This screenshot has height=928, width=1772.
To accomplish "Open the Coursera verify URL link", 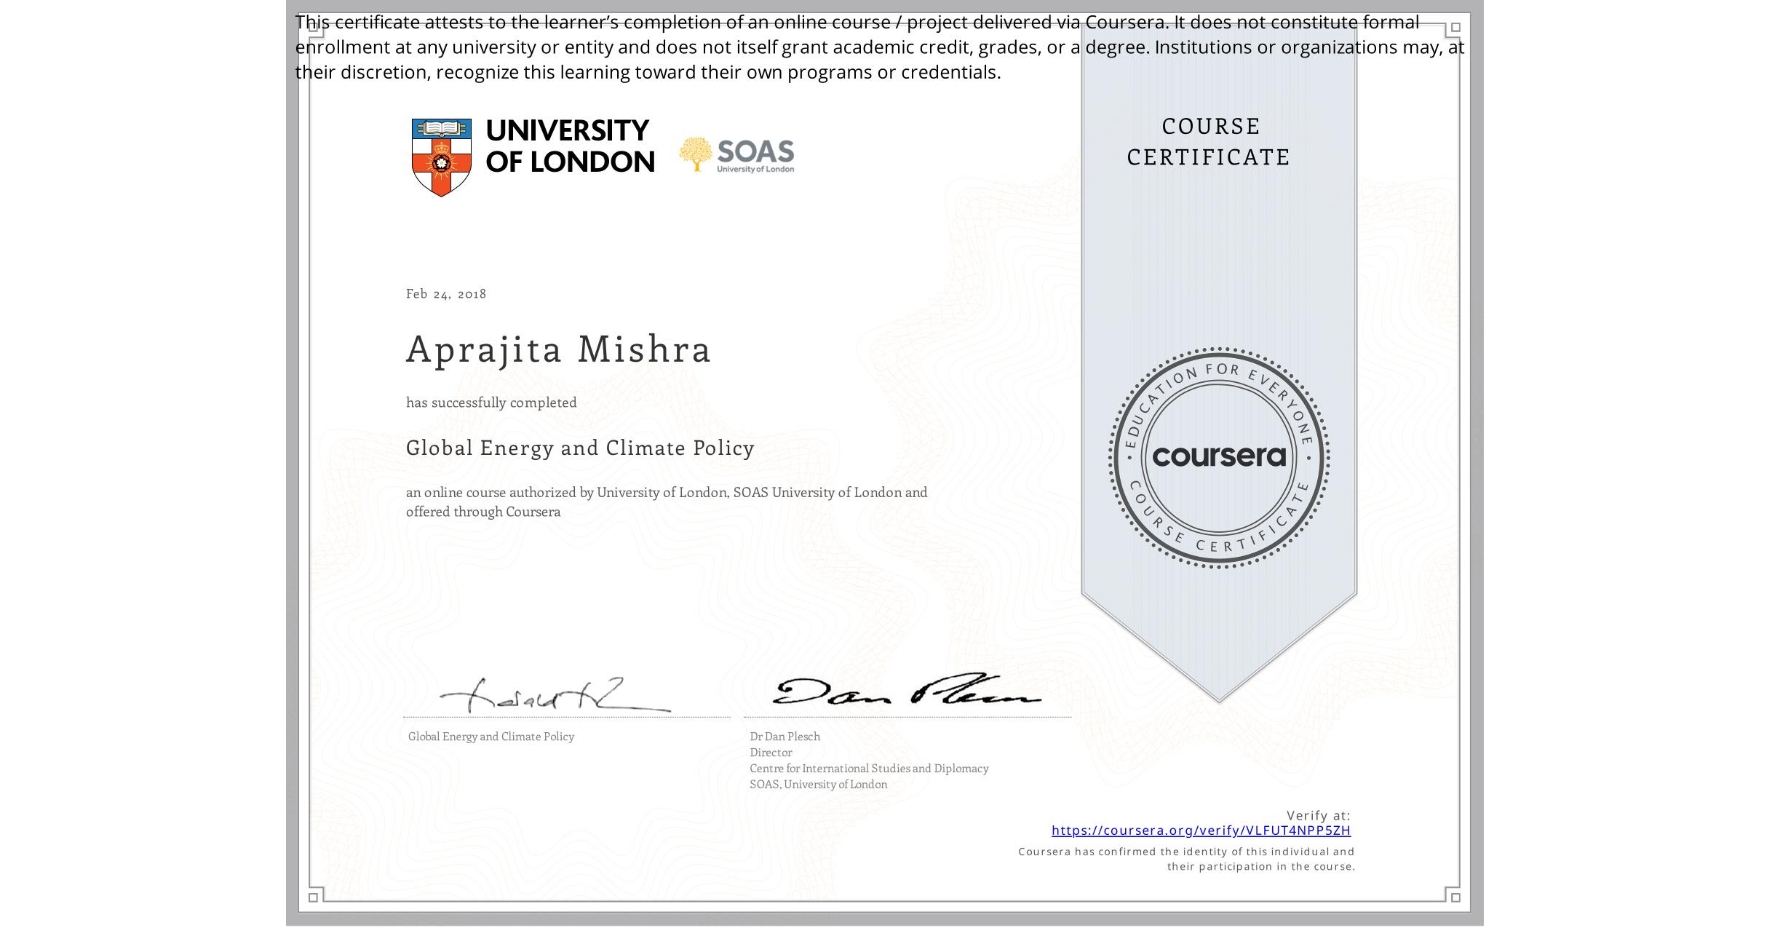I will click(x=1200, y=830).
